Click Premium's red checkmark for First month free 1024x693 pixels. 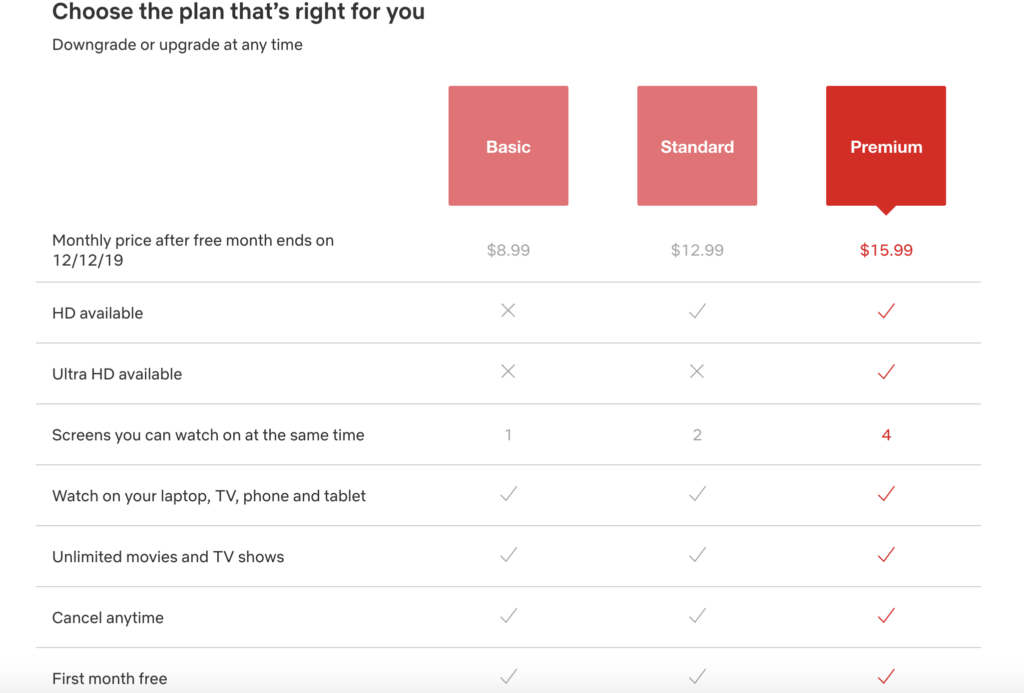[886, 676]
